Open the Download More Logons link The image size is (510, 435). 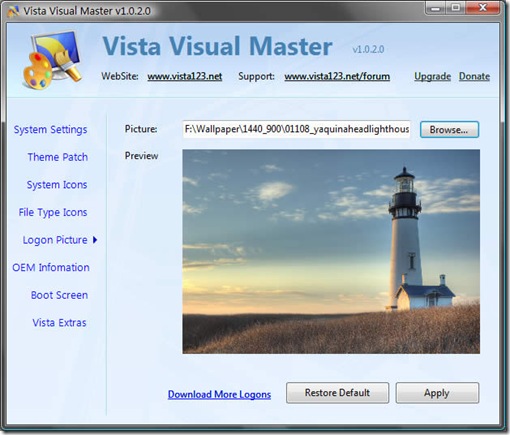click(219, 394)
